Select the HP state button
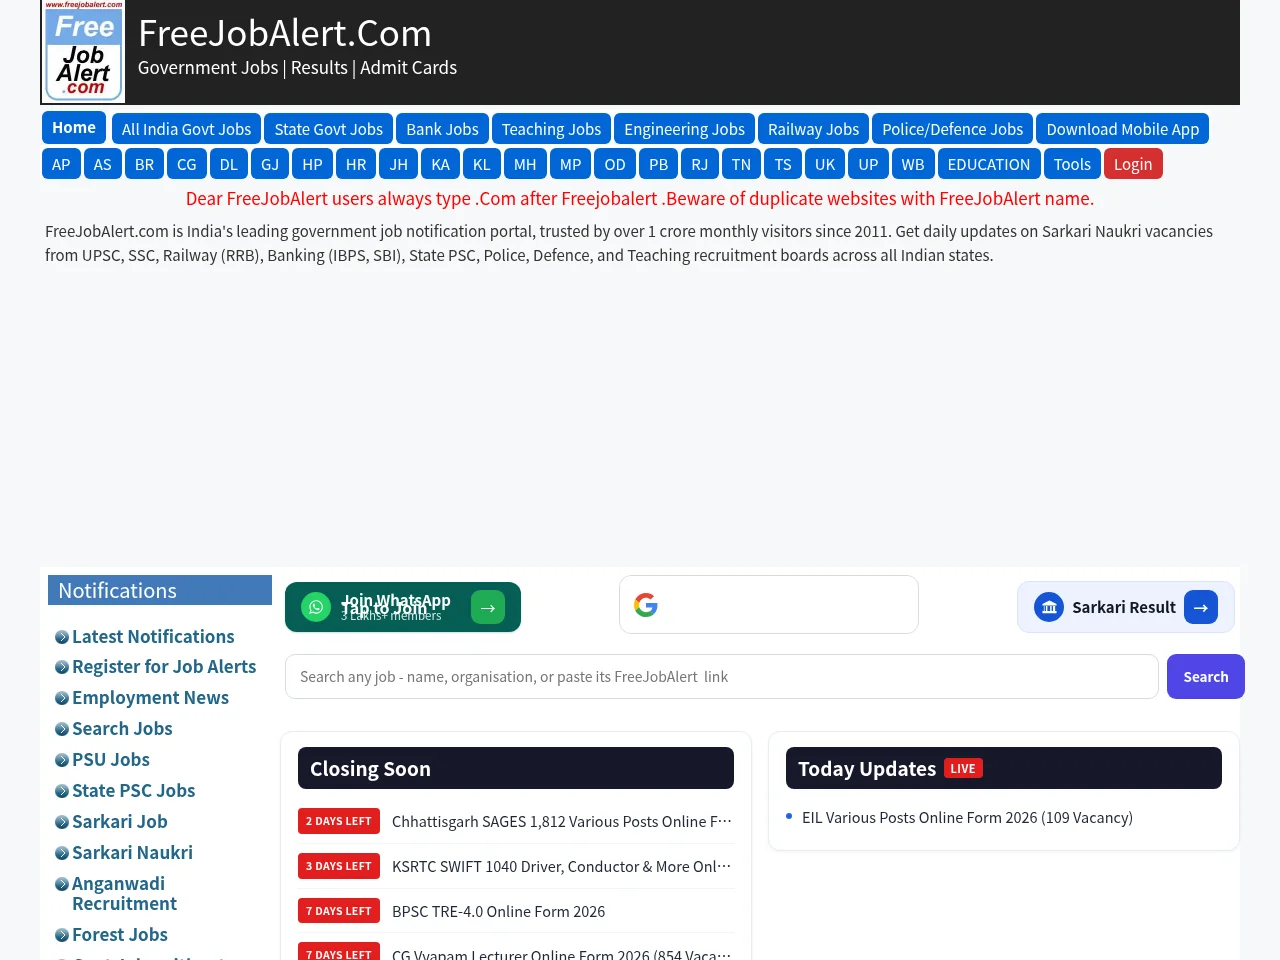 (313, 164)
